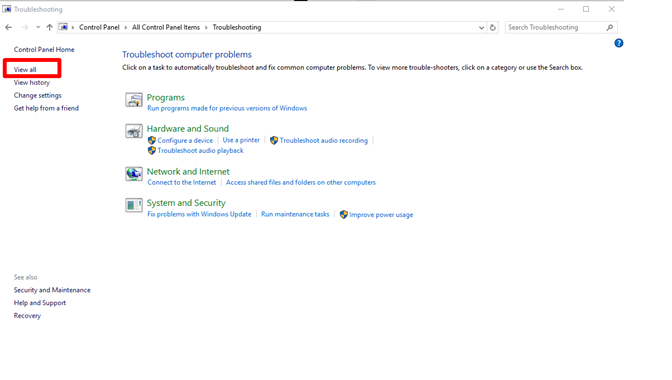
Task: Open the Help question mark icon
Action: (x=618, y=43)
